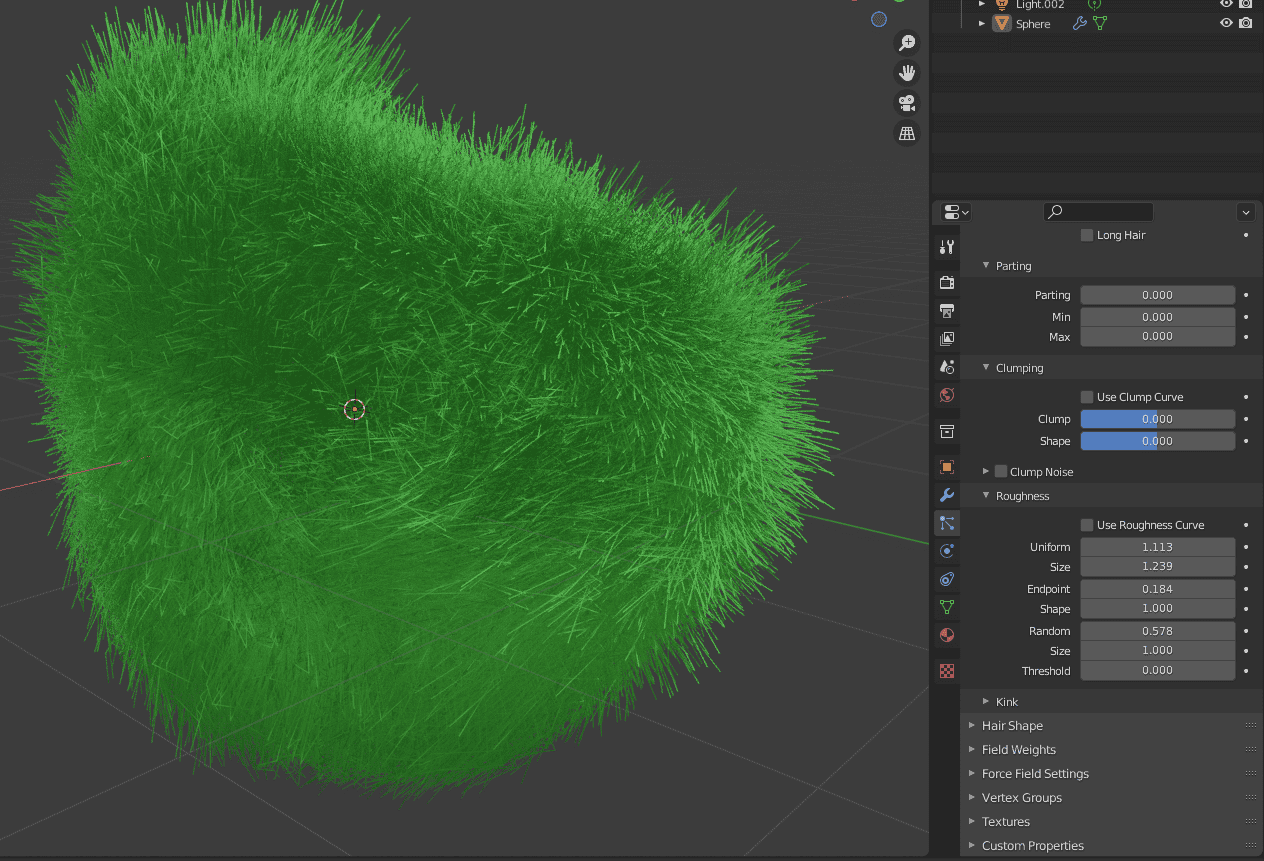The image size is (1264, 861).
Task: Open the Render properties tab
Action: pos(946,282)
